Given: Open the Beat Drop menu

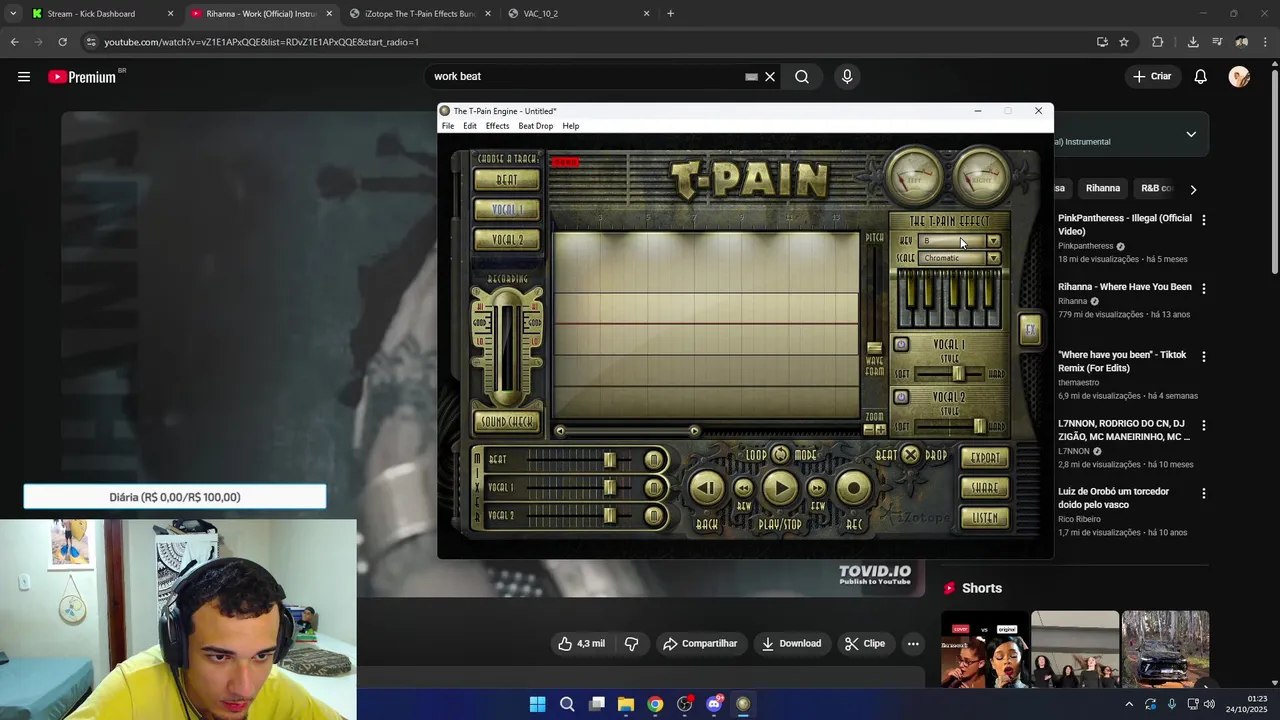Looking at the screenshot, I should tap(535, 126).
